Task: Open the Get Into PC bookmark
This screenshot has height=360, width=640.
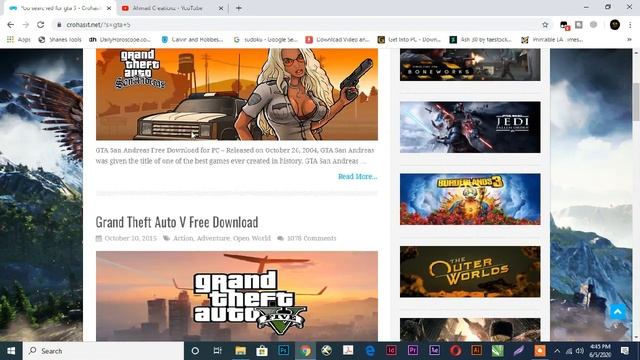Action: click(x=409, y=40)
